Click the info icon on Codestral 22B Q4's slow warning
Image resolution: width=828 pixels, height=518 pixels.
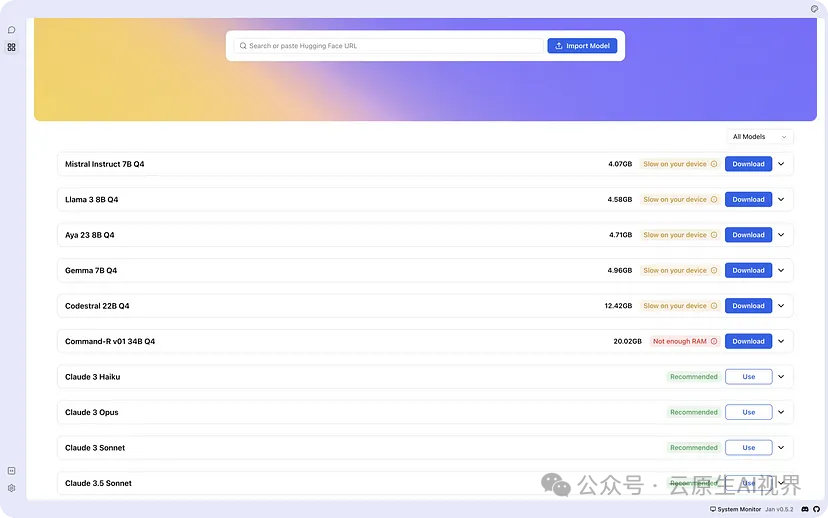[x=714, y=306]
